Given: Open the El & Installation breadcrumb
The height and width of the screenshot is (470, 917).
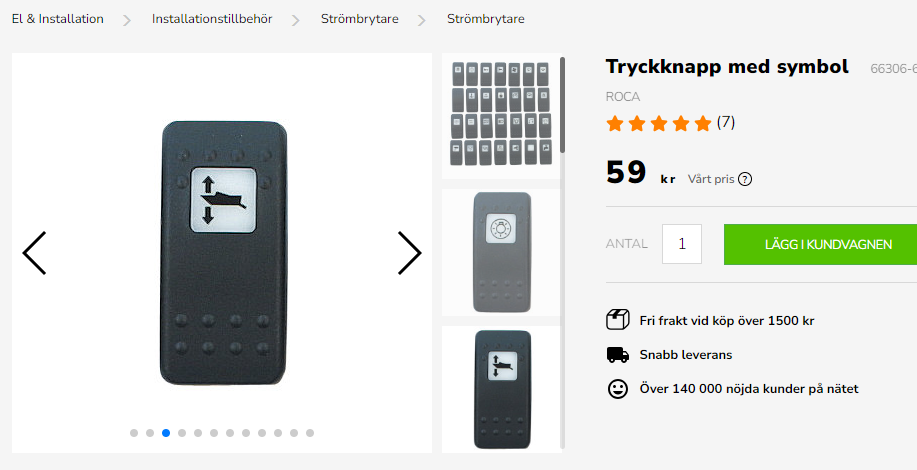Looking at the screenshot, I should pyautogui.click(x=58, y=19).
